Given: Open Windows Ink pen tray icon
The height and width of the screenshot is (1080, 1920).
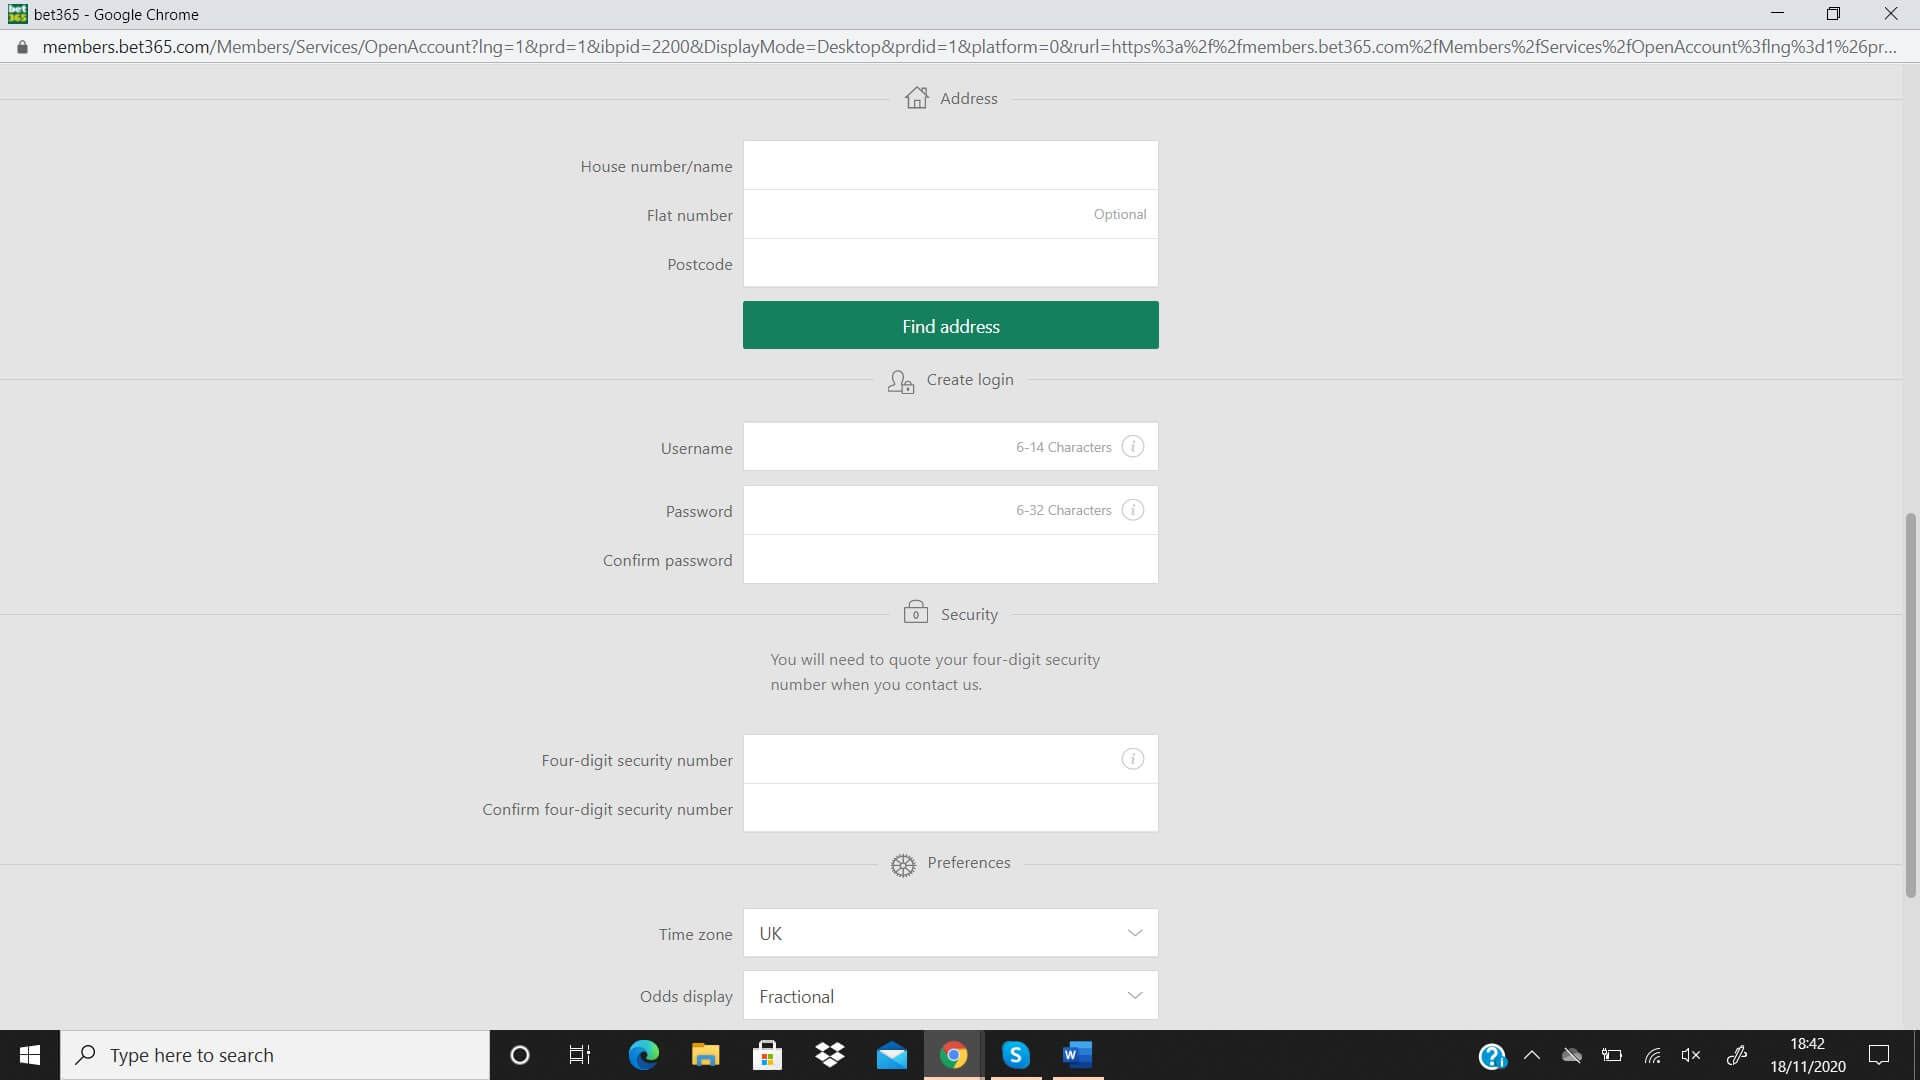Looking at the screenshot, I should [x=1737, y=1055].
